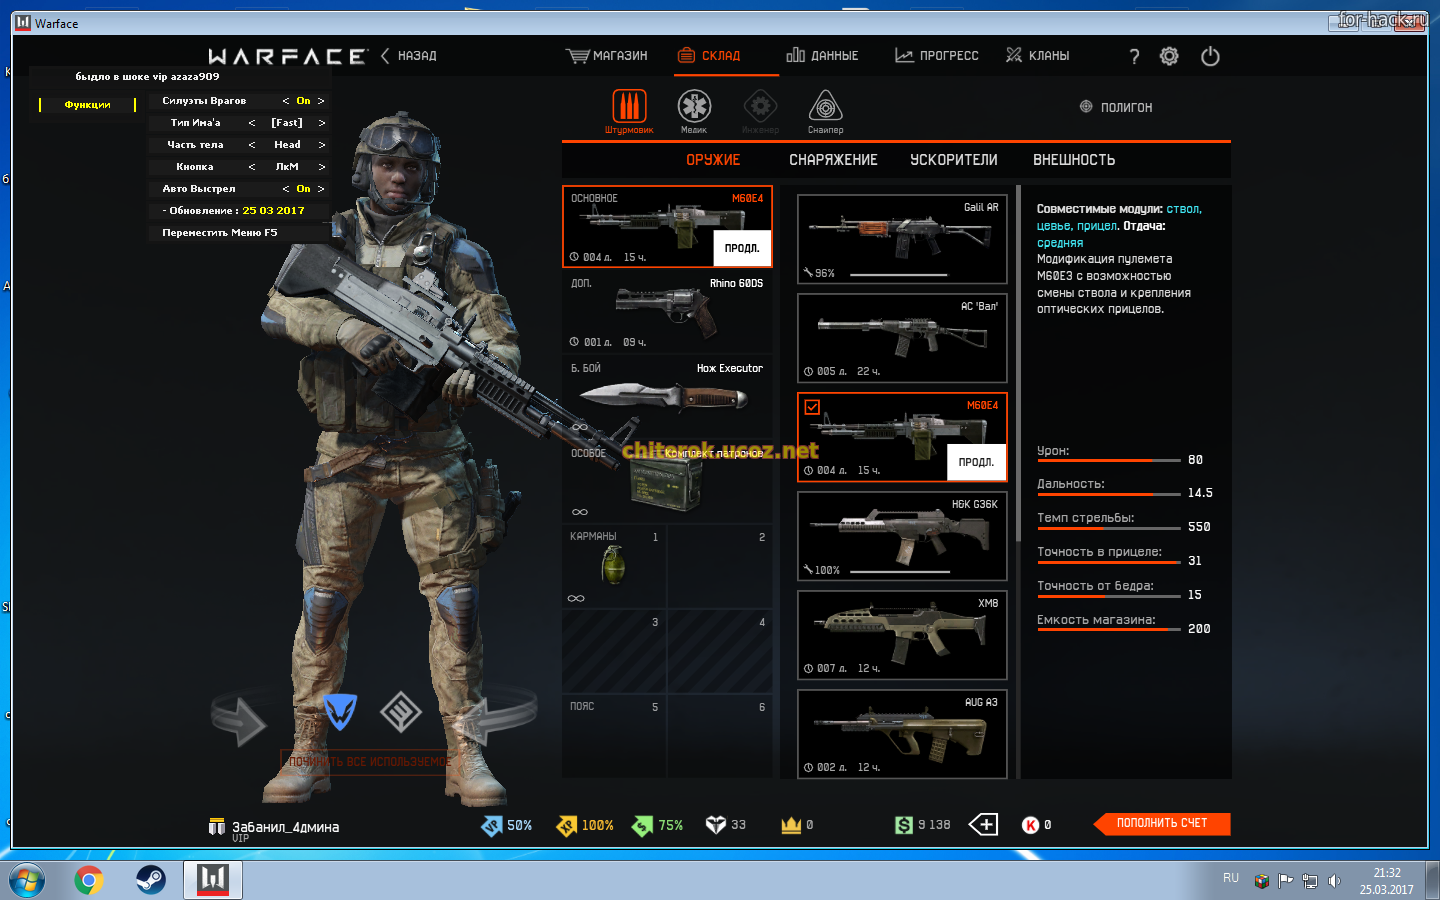Toggle Силуэты Врагов left arrow
Screen dimensions: 1440x900
[x=286, y=101]
